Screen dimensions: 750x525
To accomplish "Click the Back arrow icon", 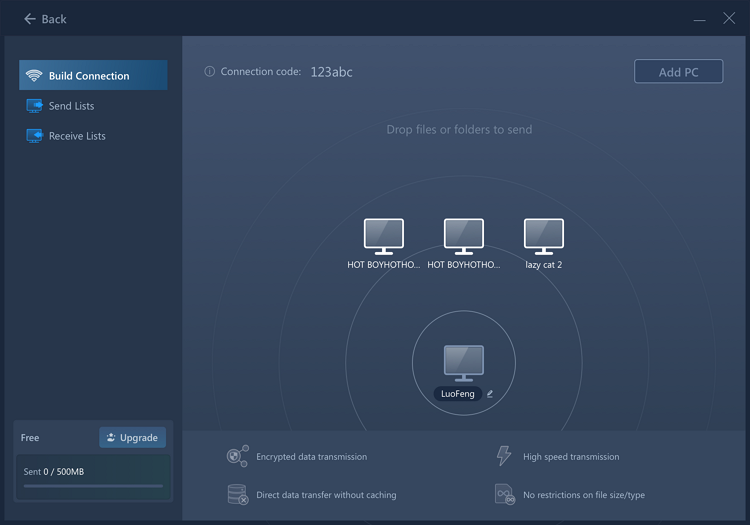I will tap(29, 19).
